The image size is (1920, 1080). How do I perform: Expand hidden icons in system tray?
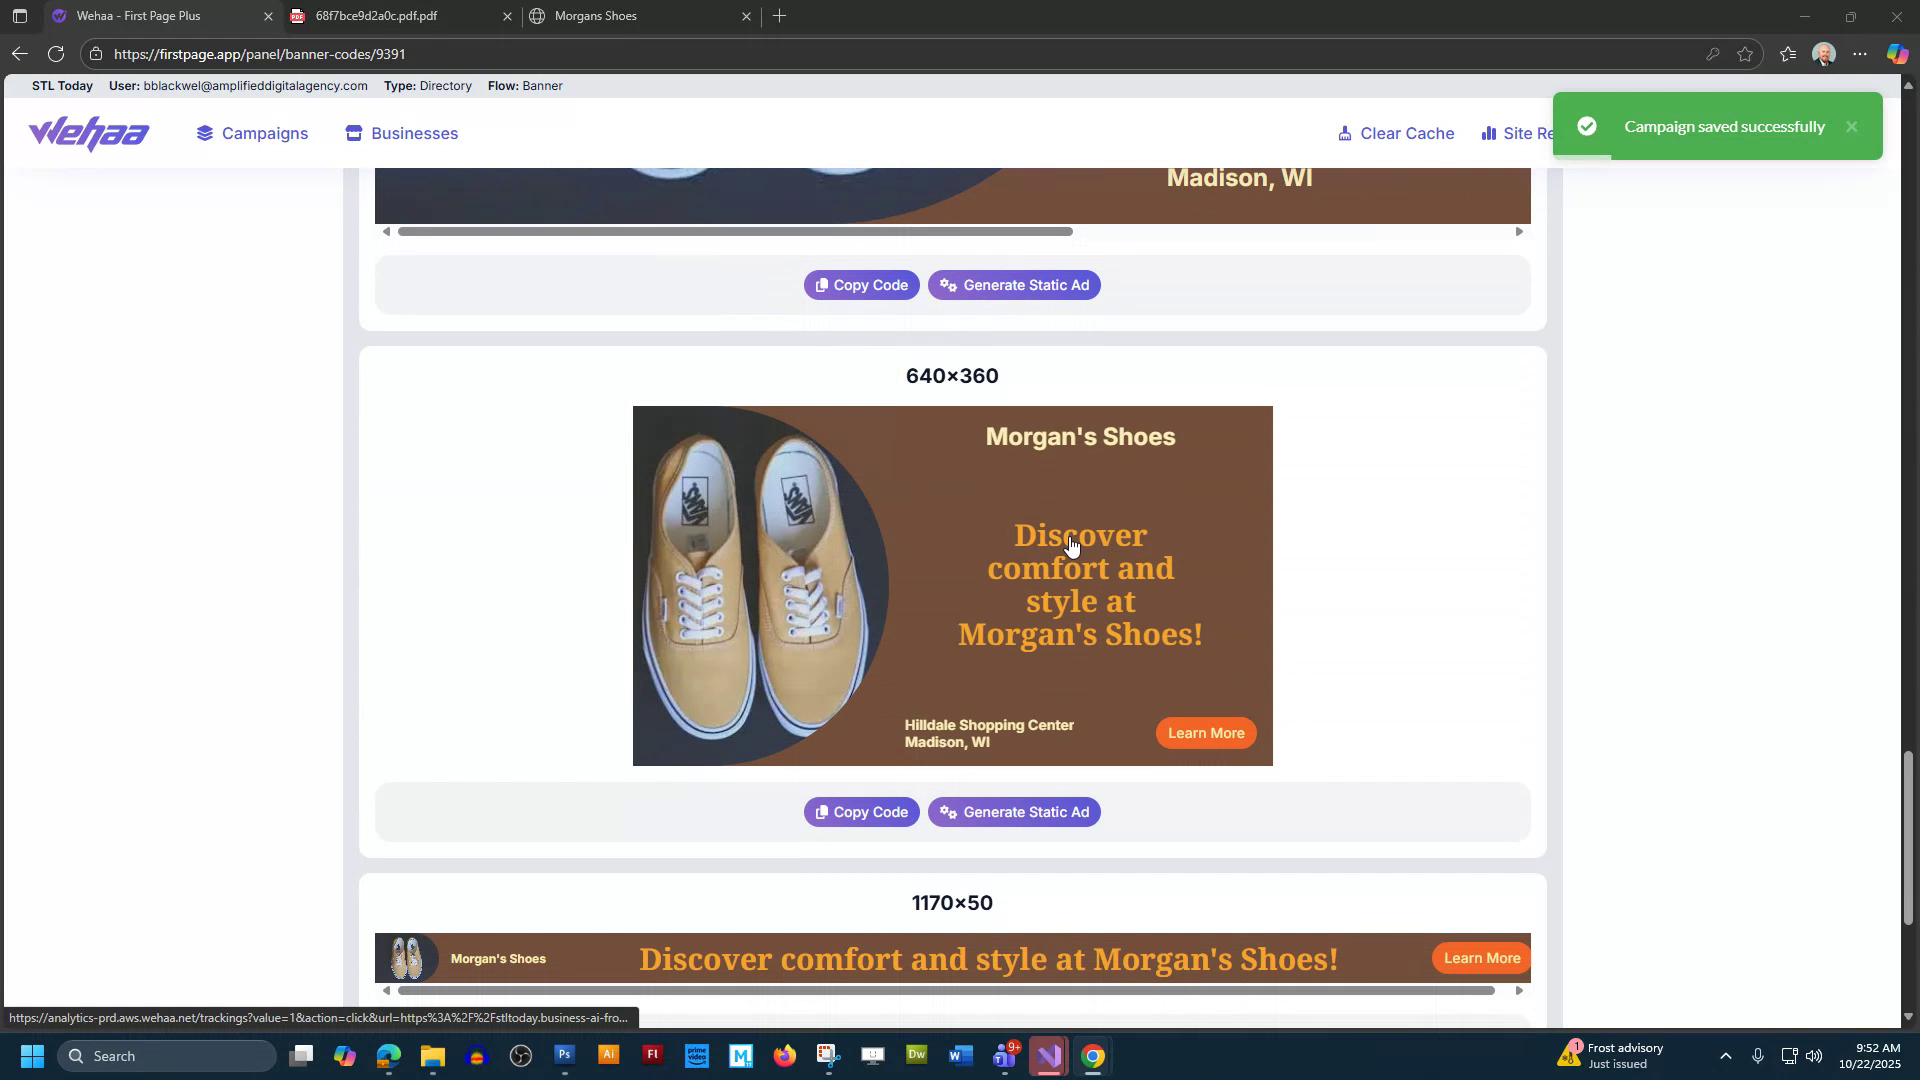1726,1055
